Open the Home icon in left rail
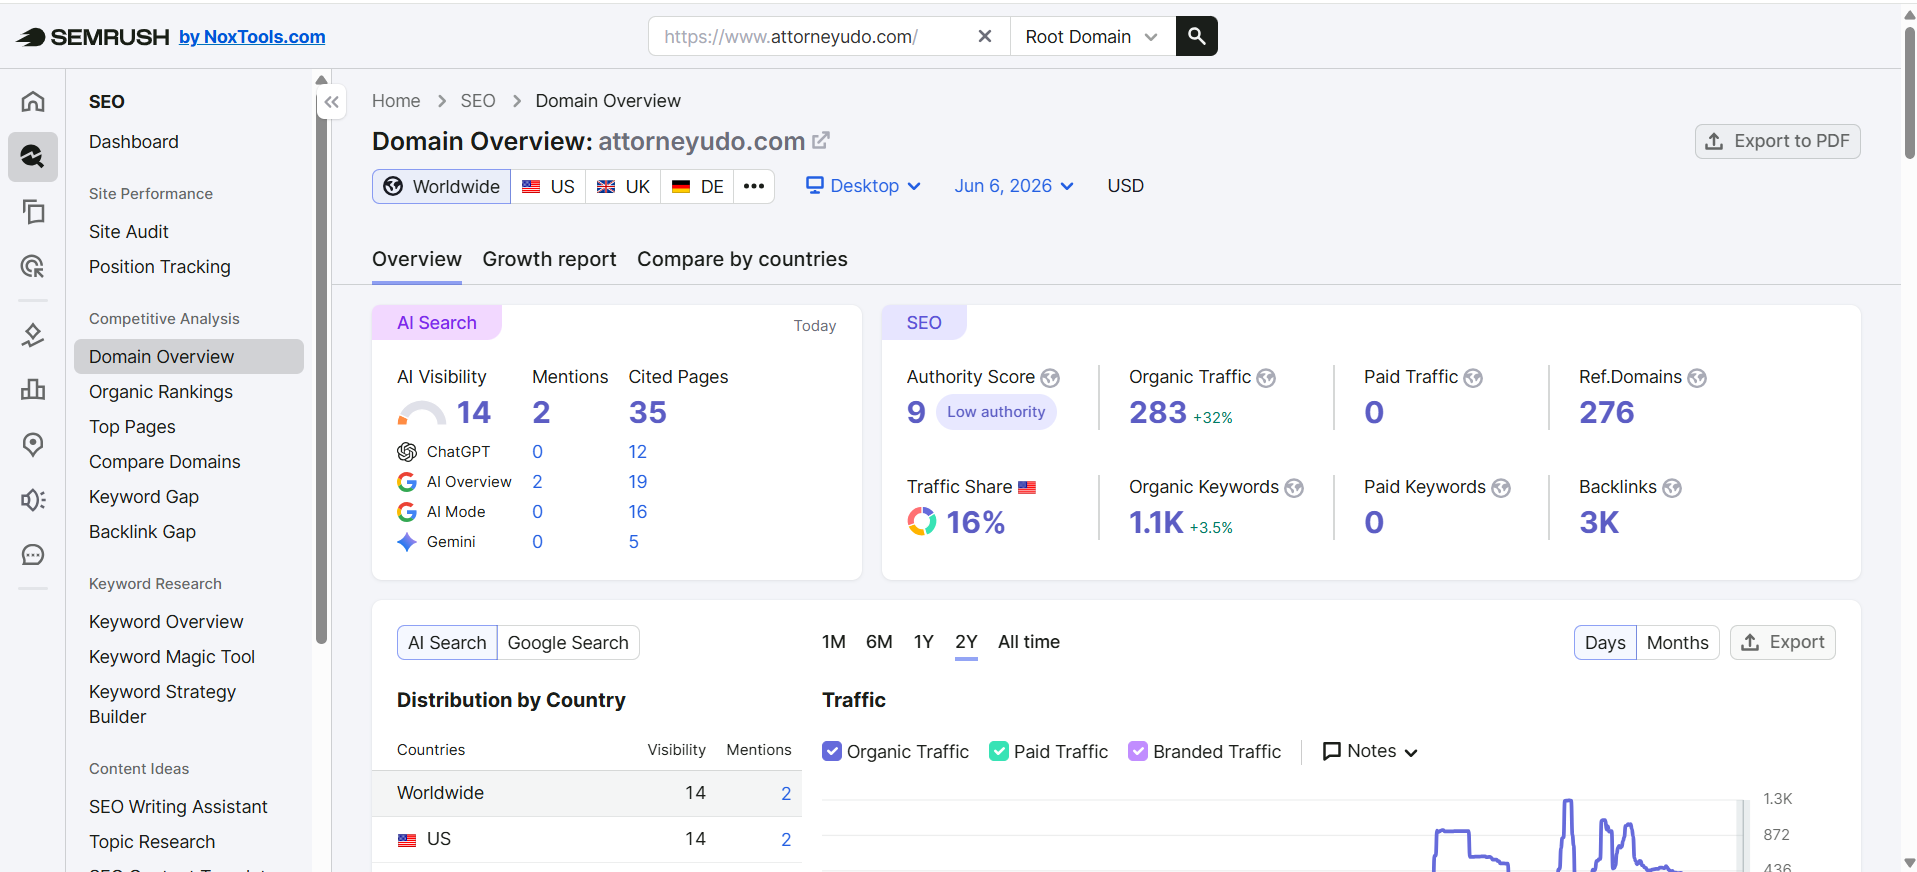Image resolution: width=1917 pixels, height=872 pixels. [x=33, y=101]
